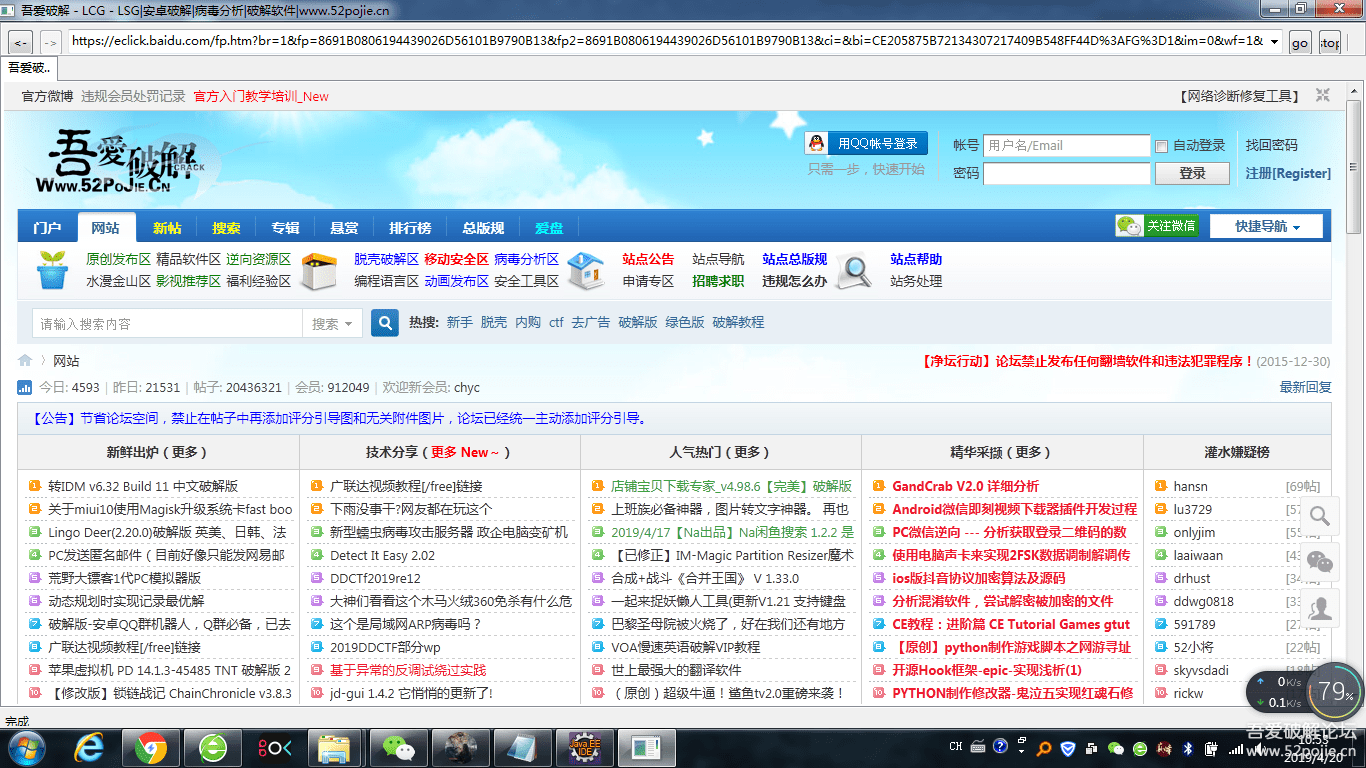Image resolution: width=1366 pixels, height=768 pixels.
Task: Click the 关注微信 WeChat button
Action: coord(1157,226)
